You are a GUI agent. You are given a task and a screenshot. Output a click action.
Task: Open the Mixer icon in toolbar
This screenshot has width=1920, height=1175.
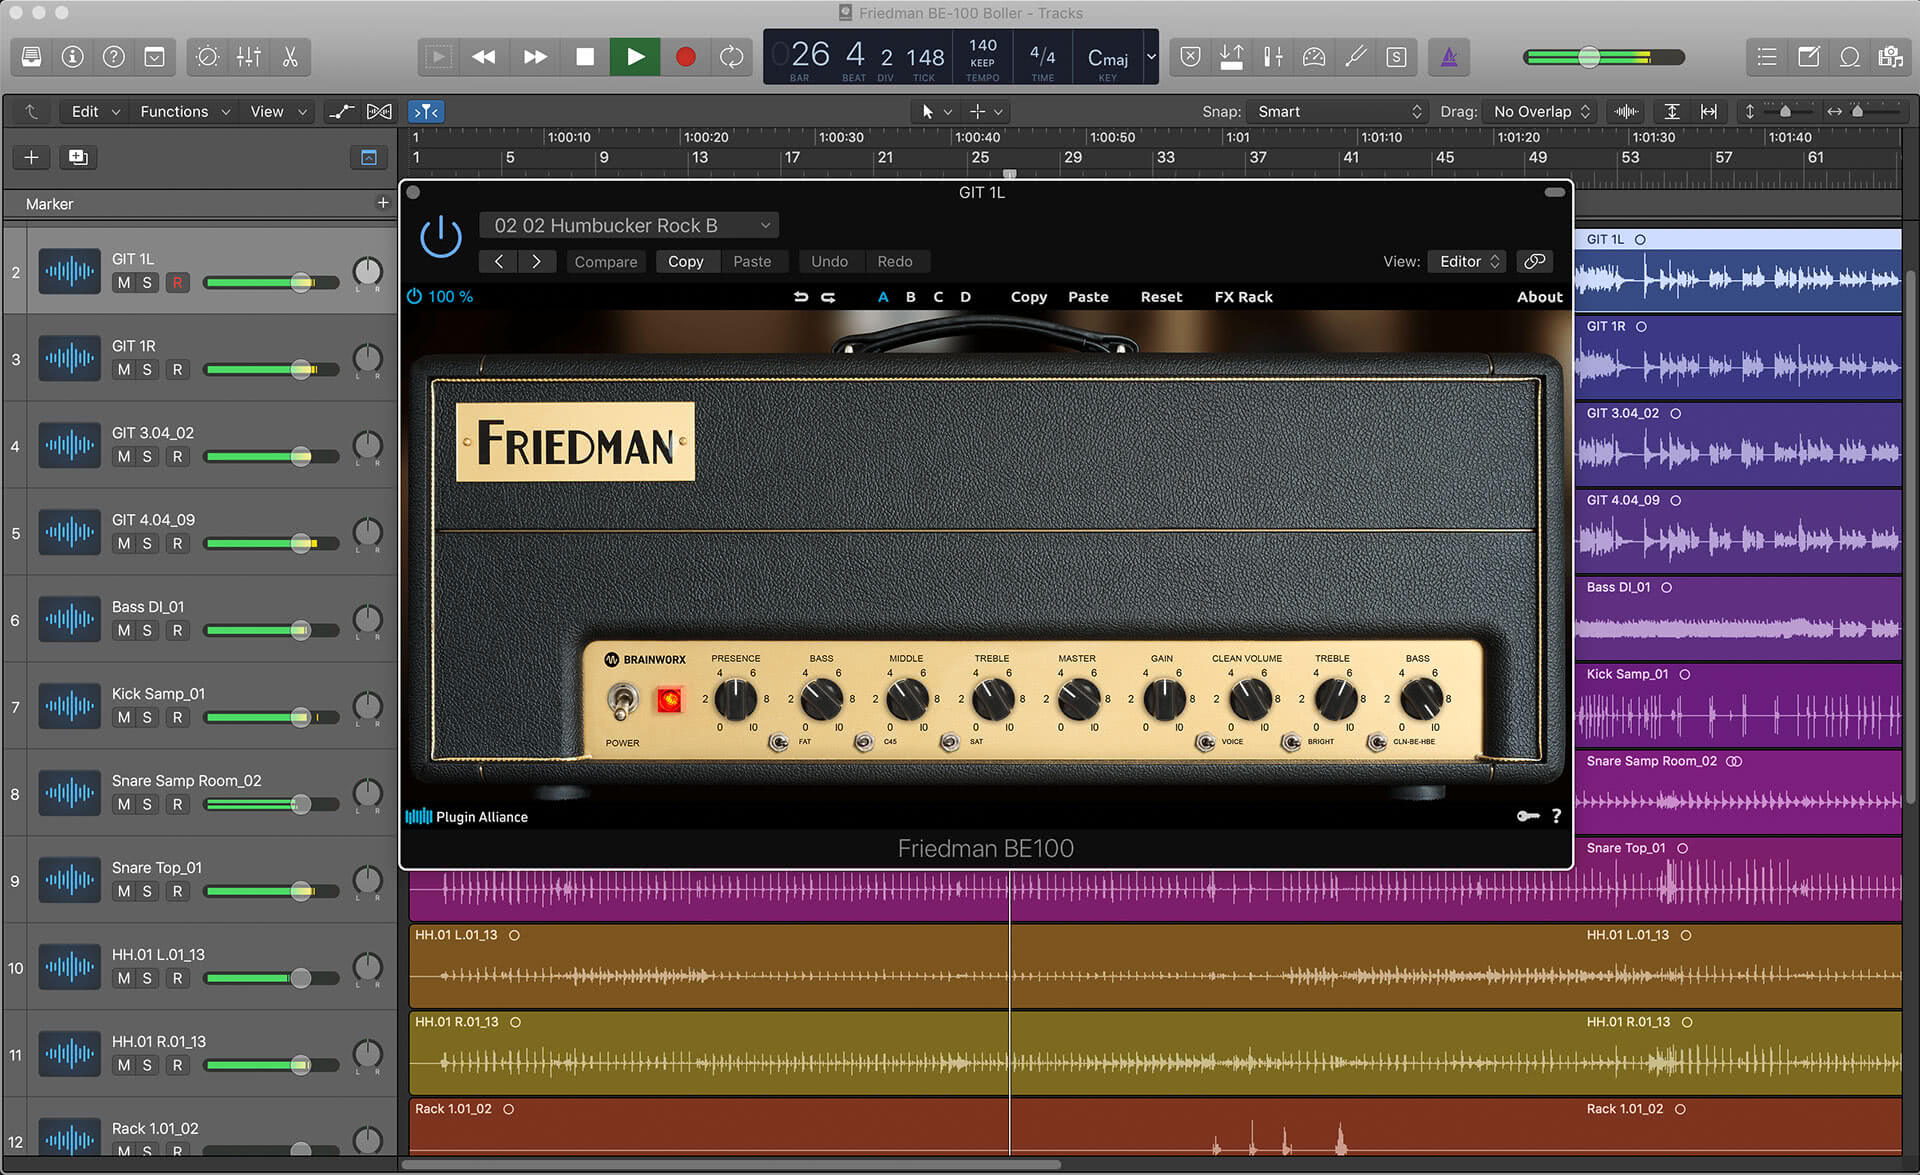249,57
